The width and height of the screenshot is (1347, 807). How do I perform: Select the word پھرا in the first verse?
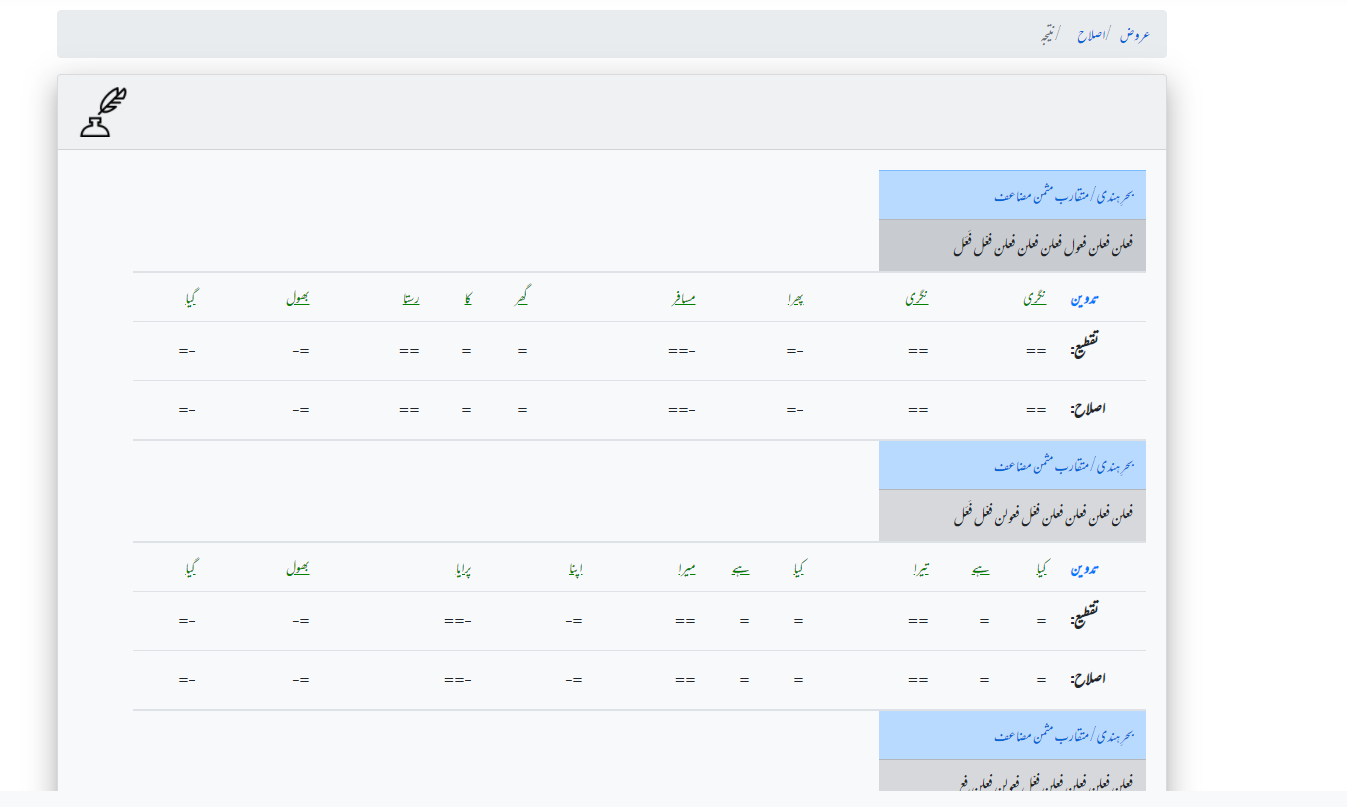tap(795, 298)
